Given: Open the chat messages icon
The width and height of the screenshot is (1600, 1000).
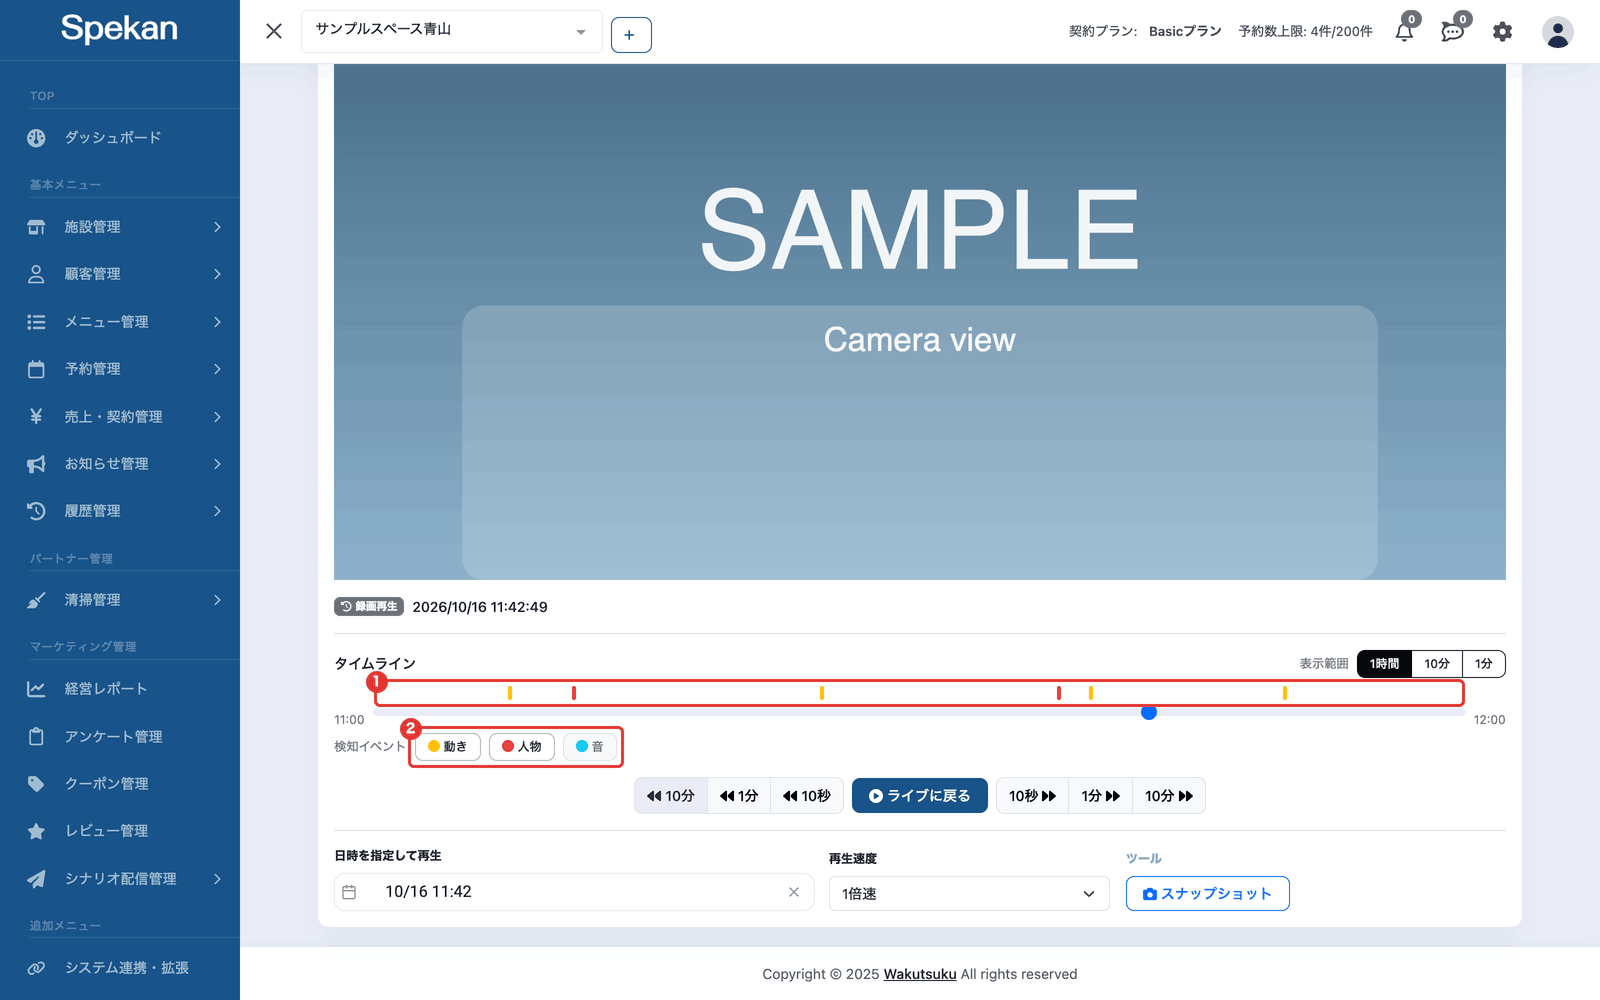Looking at the screenshot, I should point(1452,32).
